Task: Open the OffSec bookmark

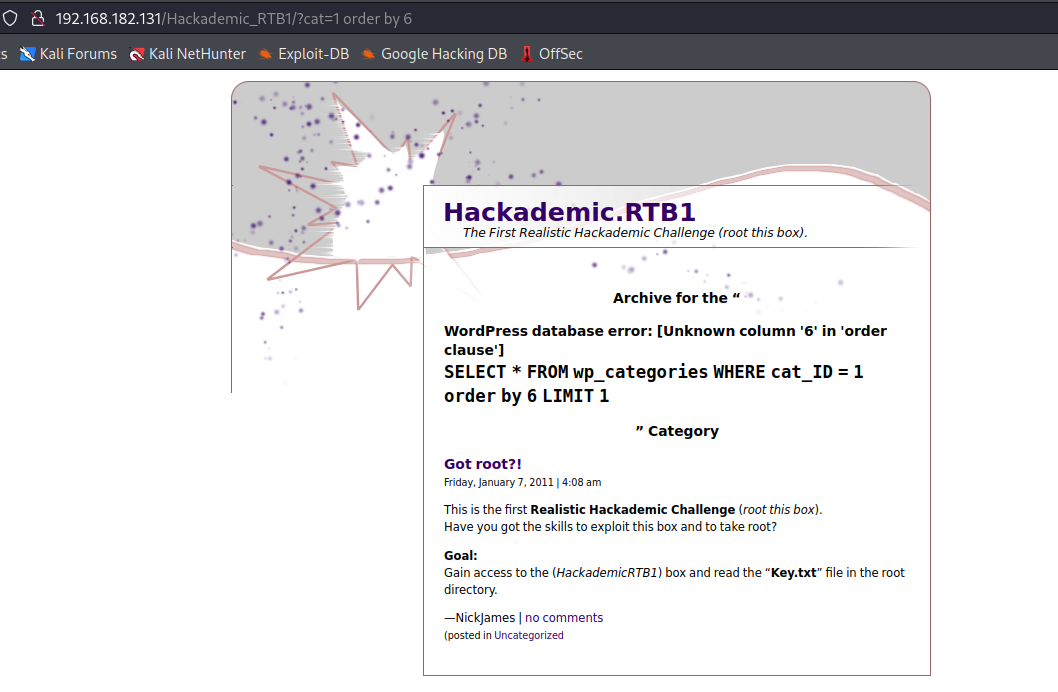Action: [x=551, y=54]
